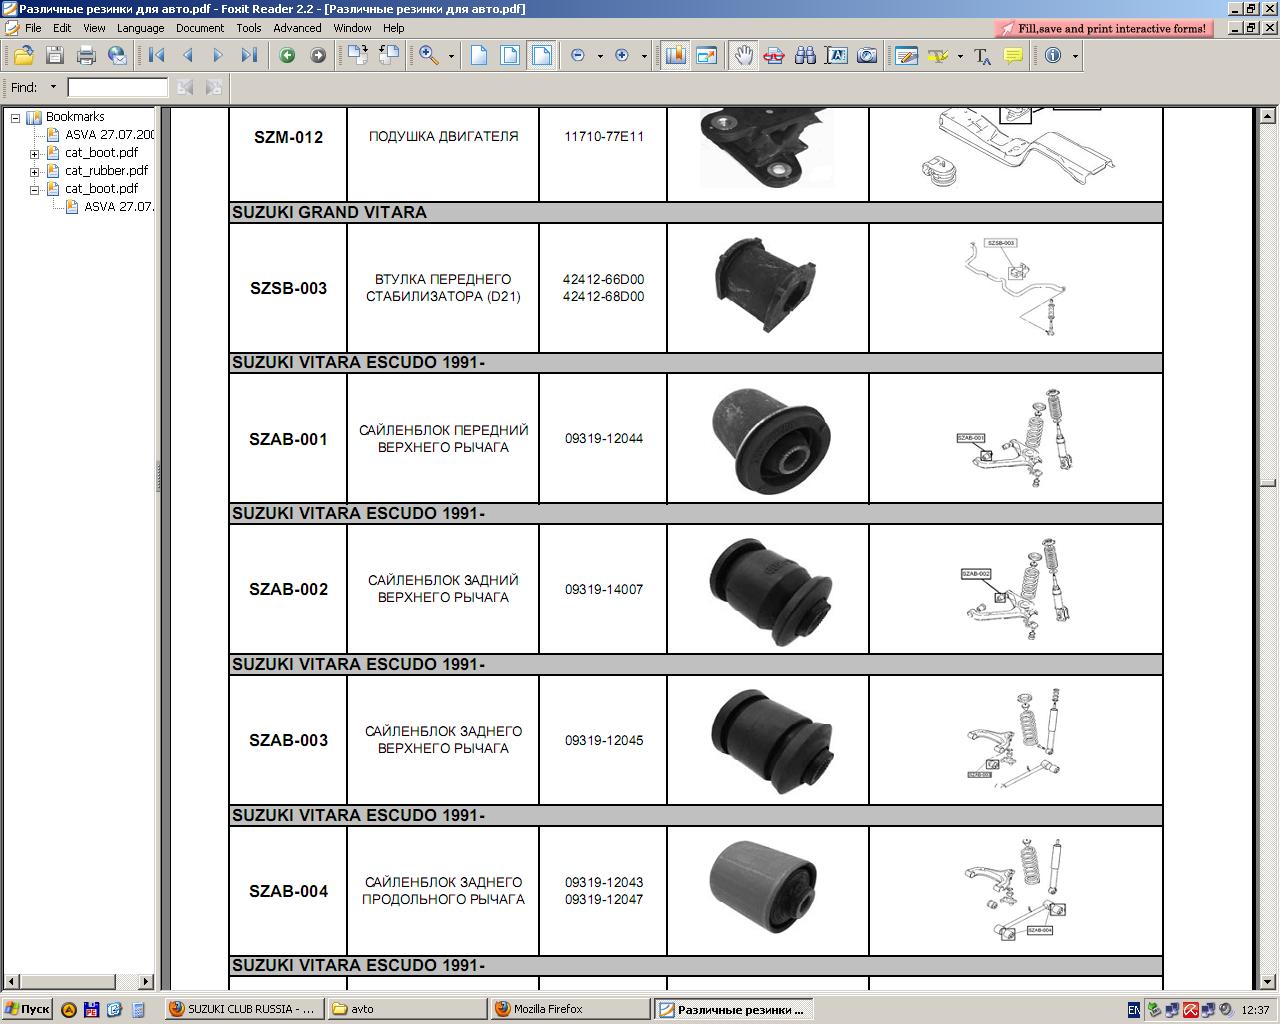Open the binoculars search tool
Screen dimensions: 1280x1024
(x=805, y=56)
